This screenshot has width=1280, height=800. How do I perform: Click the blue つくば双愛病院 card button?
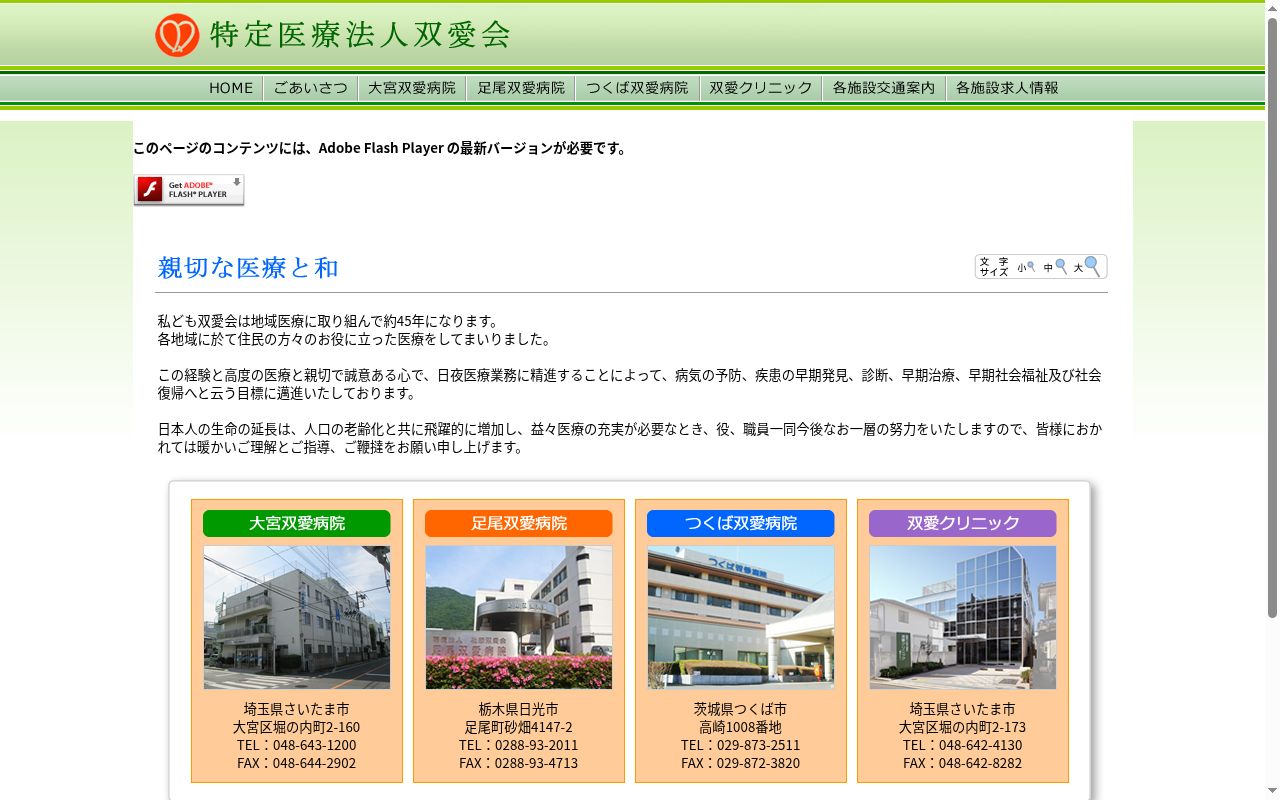click(x=741, y=523)
